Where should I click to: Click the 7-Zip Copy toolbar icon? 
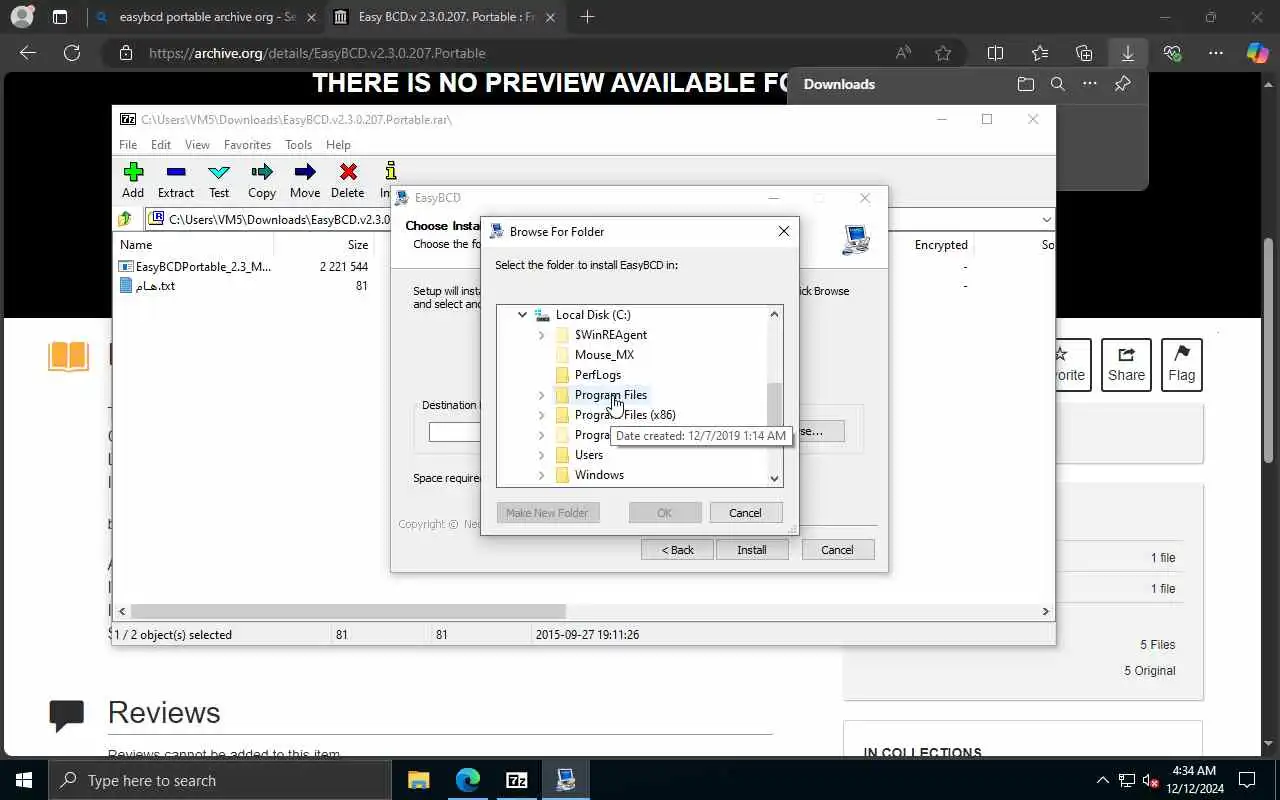point(262,180)
